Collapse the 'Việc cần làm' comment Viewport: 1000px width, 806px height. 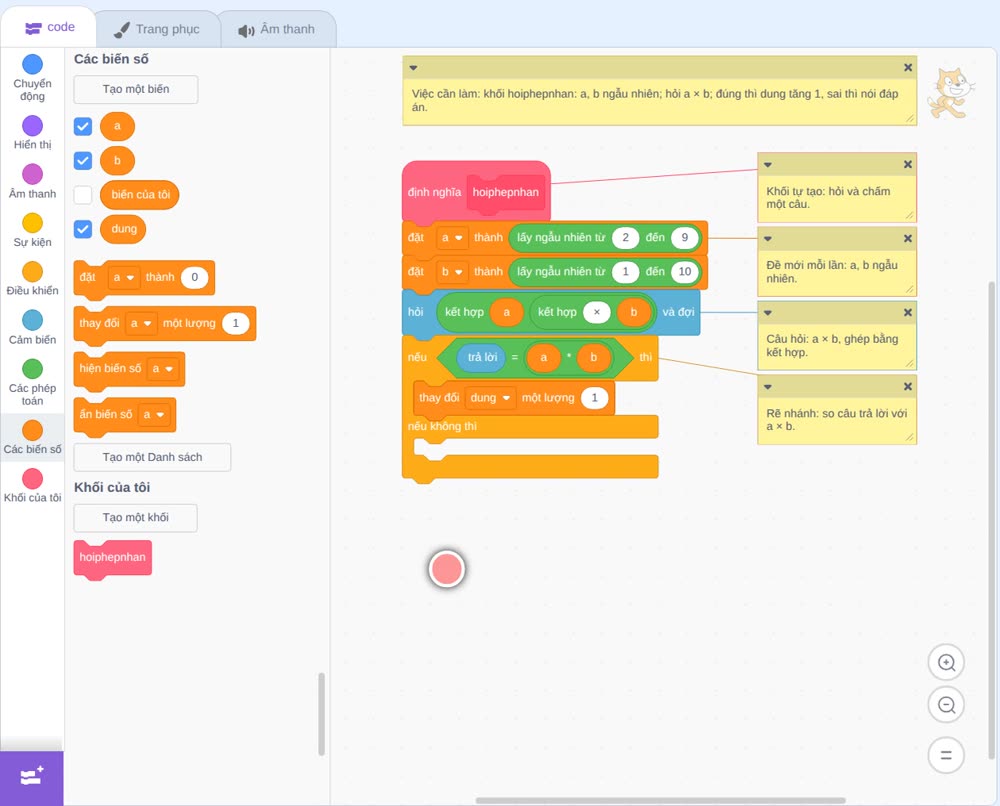point(413,68)
